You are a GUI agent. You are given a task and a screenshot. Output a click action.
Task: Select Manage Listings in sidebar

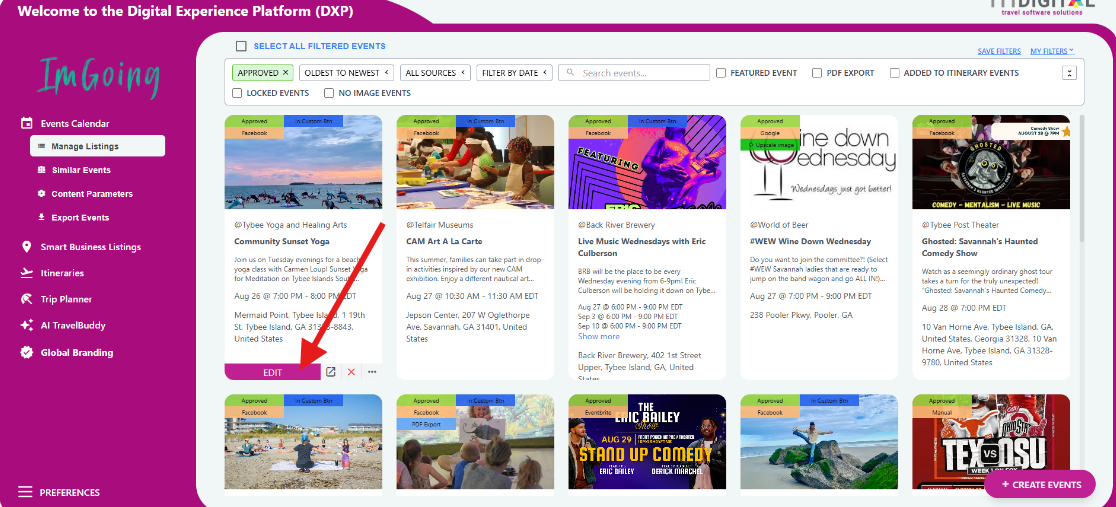point(98,146)
